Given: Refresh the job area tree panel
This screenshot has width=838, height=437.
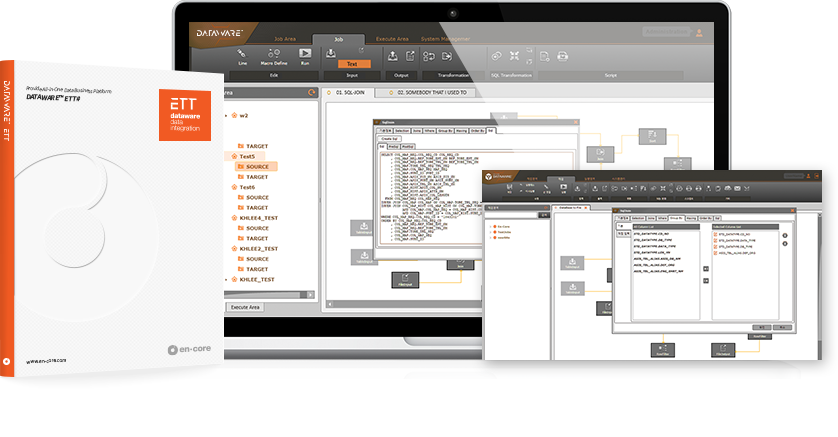Looking at the screenshot, I should [x=312, y=92].
